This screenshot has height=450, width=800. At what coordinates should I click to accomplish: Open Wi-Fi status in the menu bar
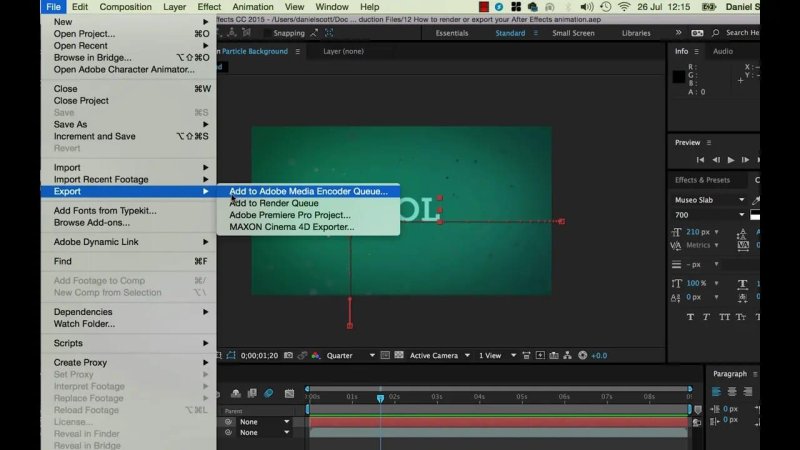point(623,7)
